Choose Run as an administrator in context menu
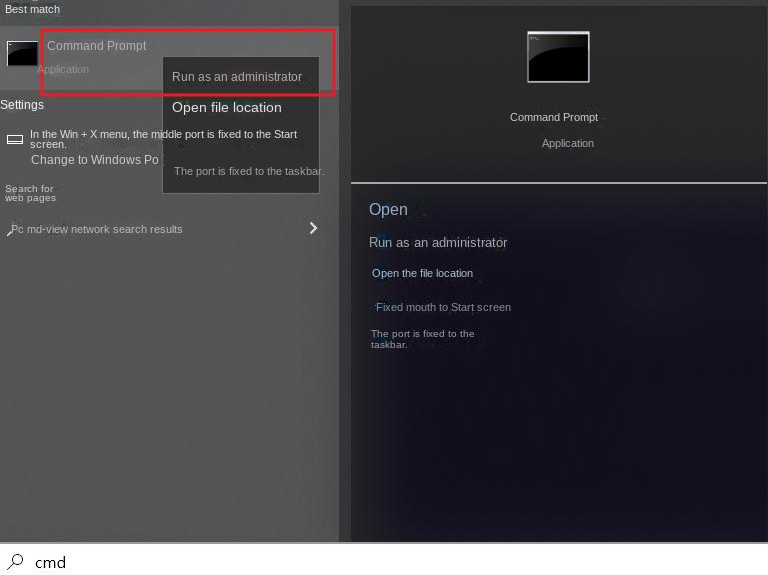The height and width of the screenshot is (575, 768). 237,77
